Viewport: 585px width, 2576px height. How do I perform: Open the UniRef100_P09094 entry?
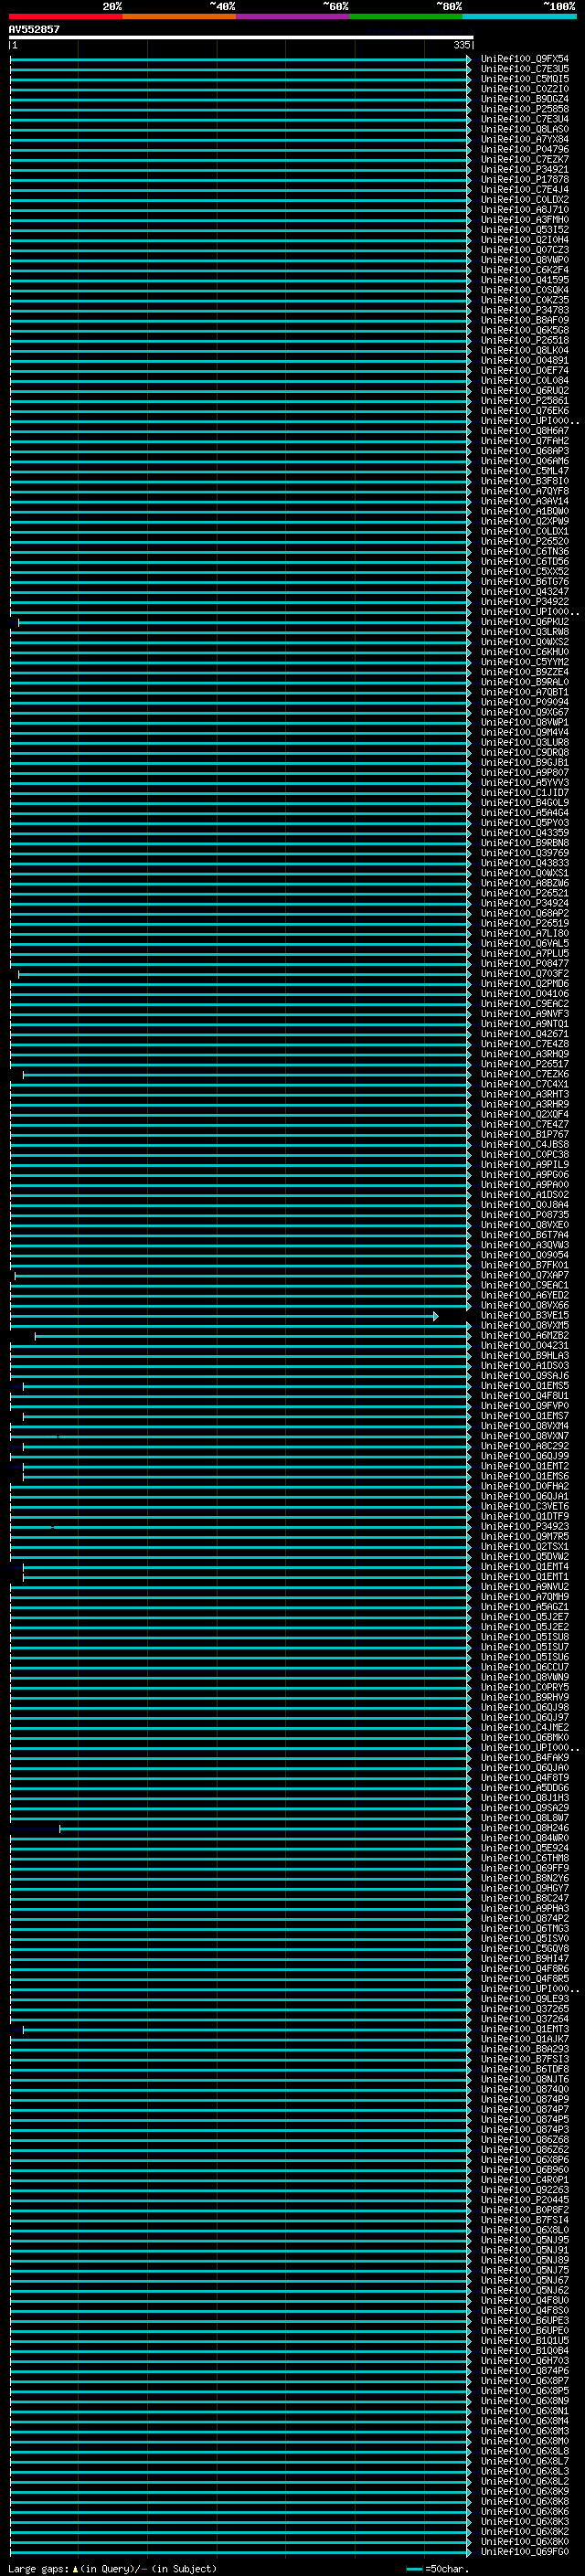click(524, 702)
